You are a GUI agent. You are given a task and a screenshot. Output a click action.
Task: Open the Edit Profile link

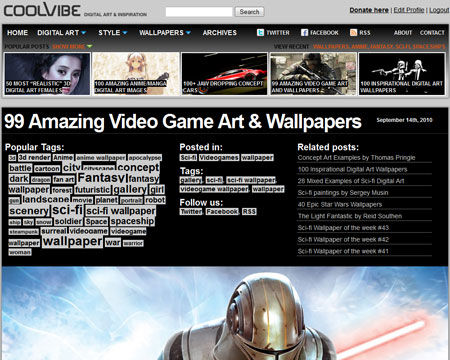point(409,10)
